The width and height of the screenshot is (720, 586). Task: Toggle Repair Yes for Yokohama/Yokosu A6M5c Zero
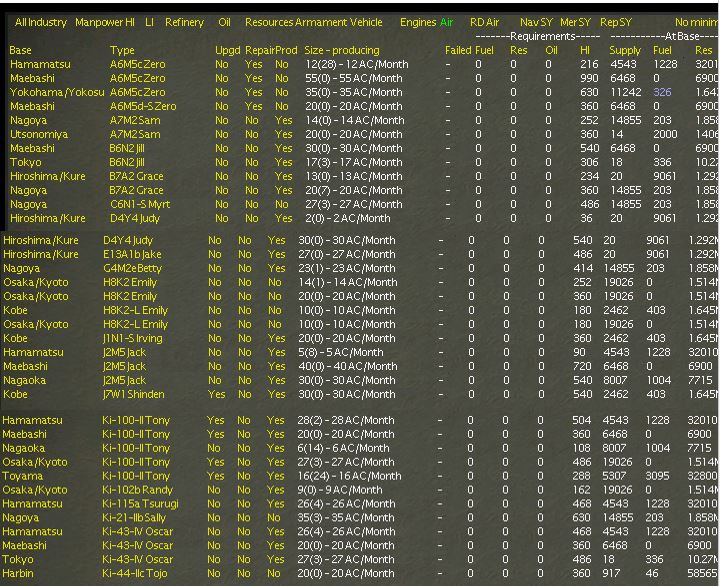pos(253,92)
